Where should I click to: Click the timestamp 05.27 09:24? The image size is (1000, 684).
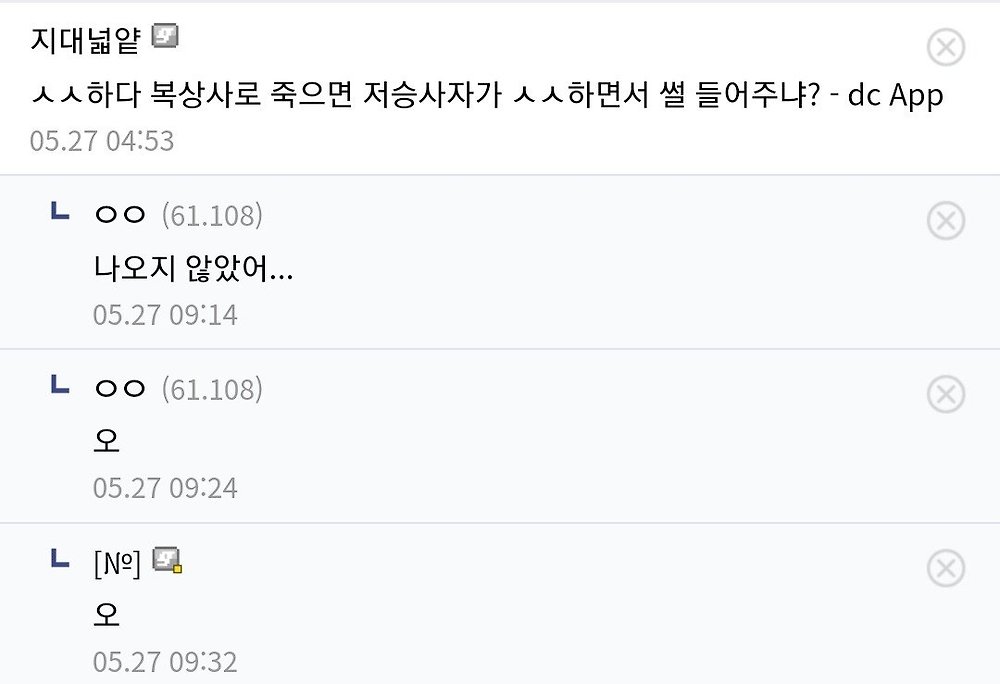(165, 488)
